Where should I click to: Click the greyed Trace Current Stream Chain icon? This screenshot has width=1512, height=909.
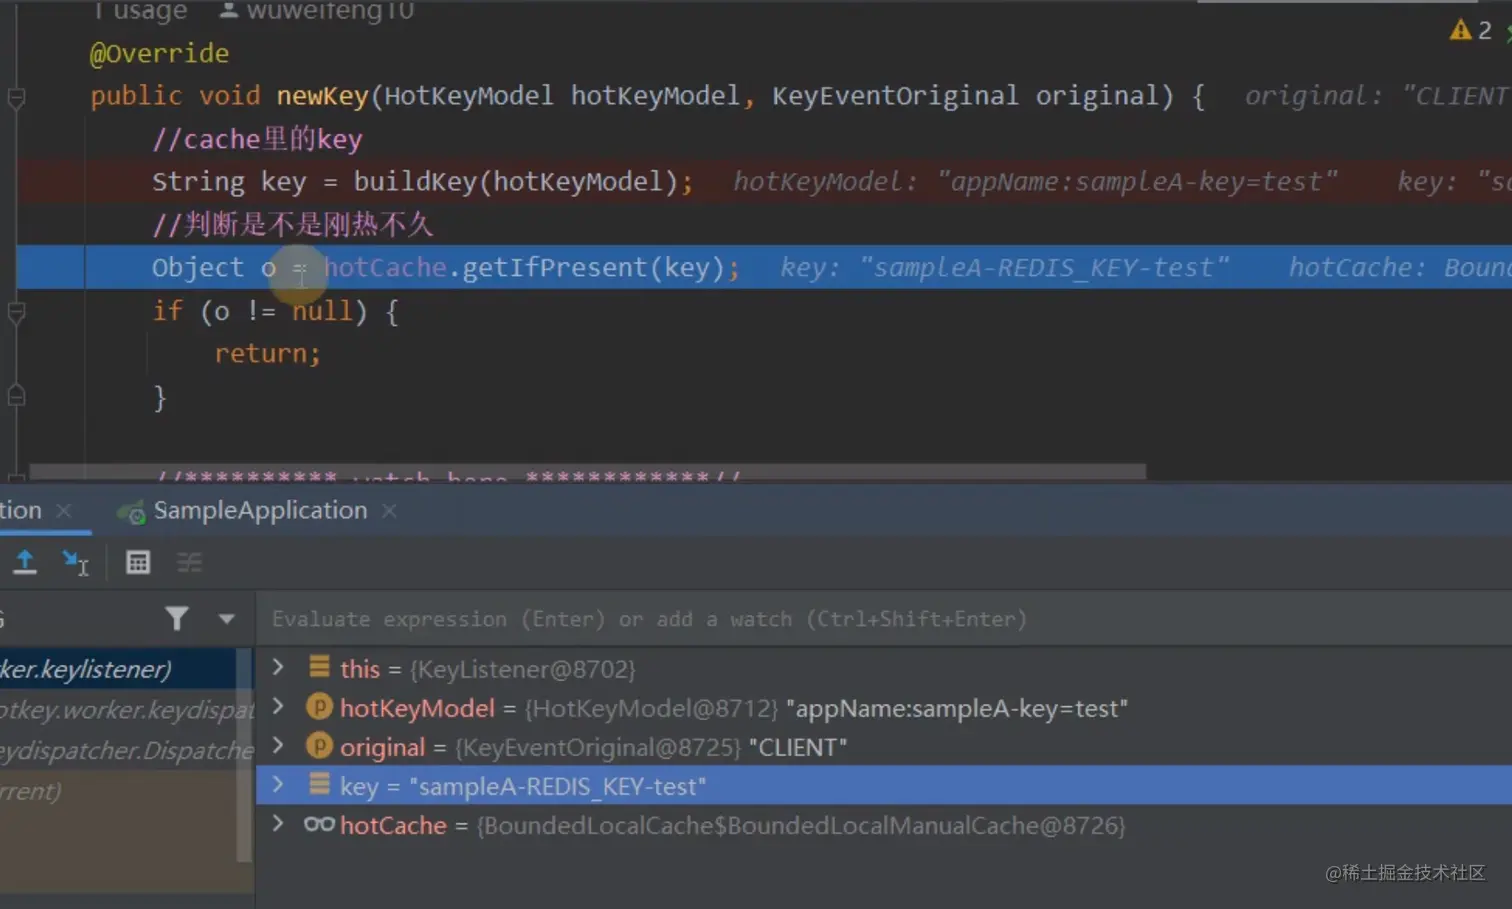pos(189,563)
